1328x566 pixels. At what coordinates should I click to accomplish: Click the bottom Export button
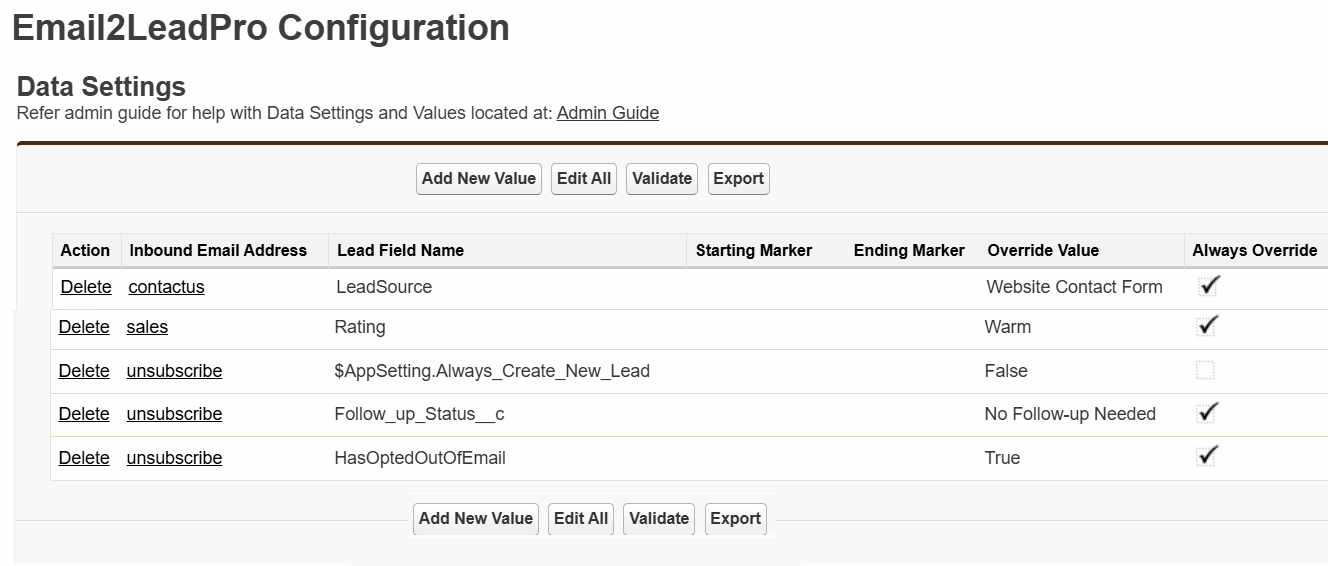coord(735,519)
